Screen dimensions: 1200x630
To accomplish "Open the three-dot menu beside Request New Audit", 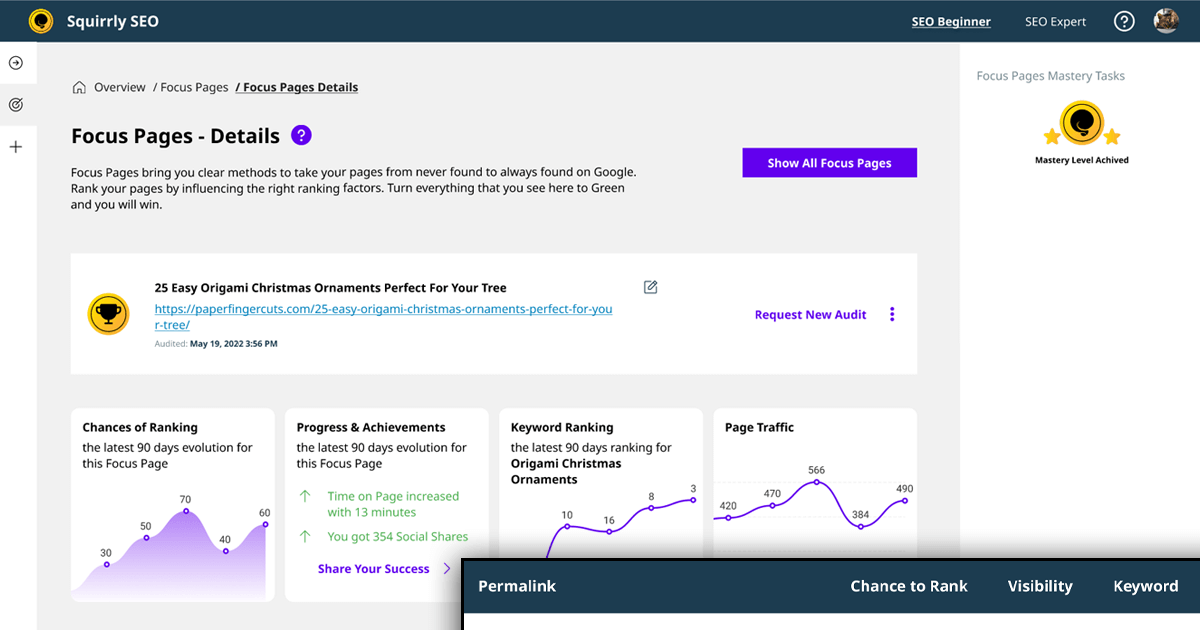I will click(x=892, y=314).
